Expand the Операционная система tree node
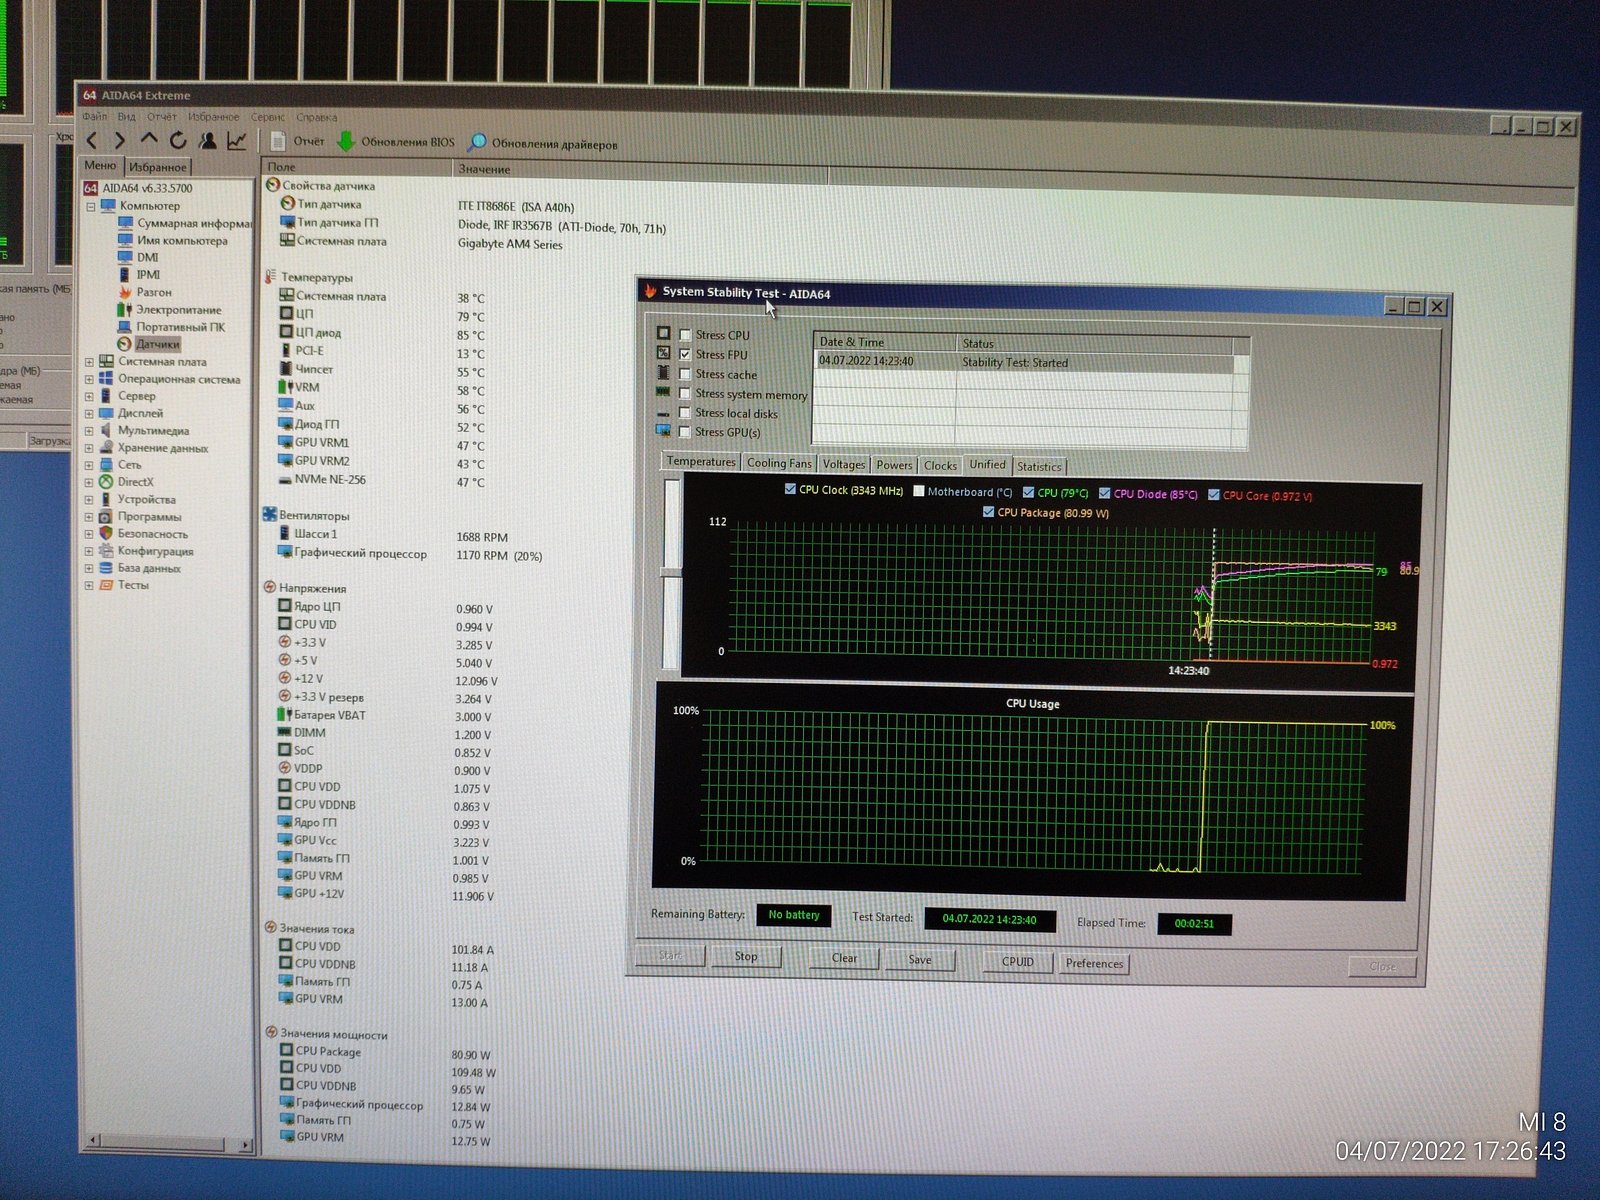The height and width of the screenshot is (1200, 1600). pos(89,380)
